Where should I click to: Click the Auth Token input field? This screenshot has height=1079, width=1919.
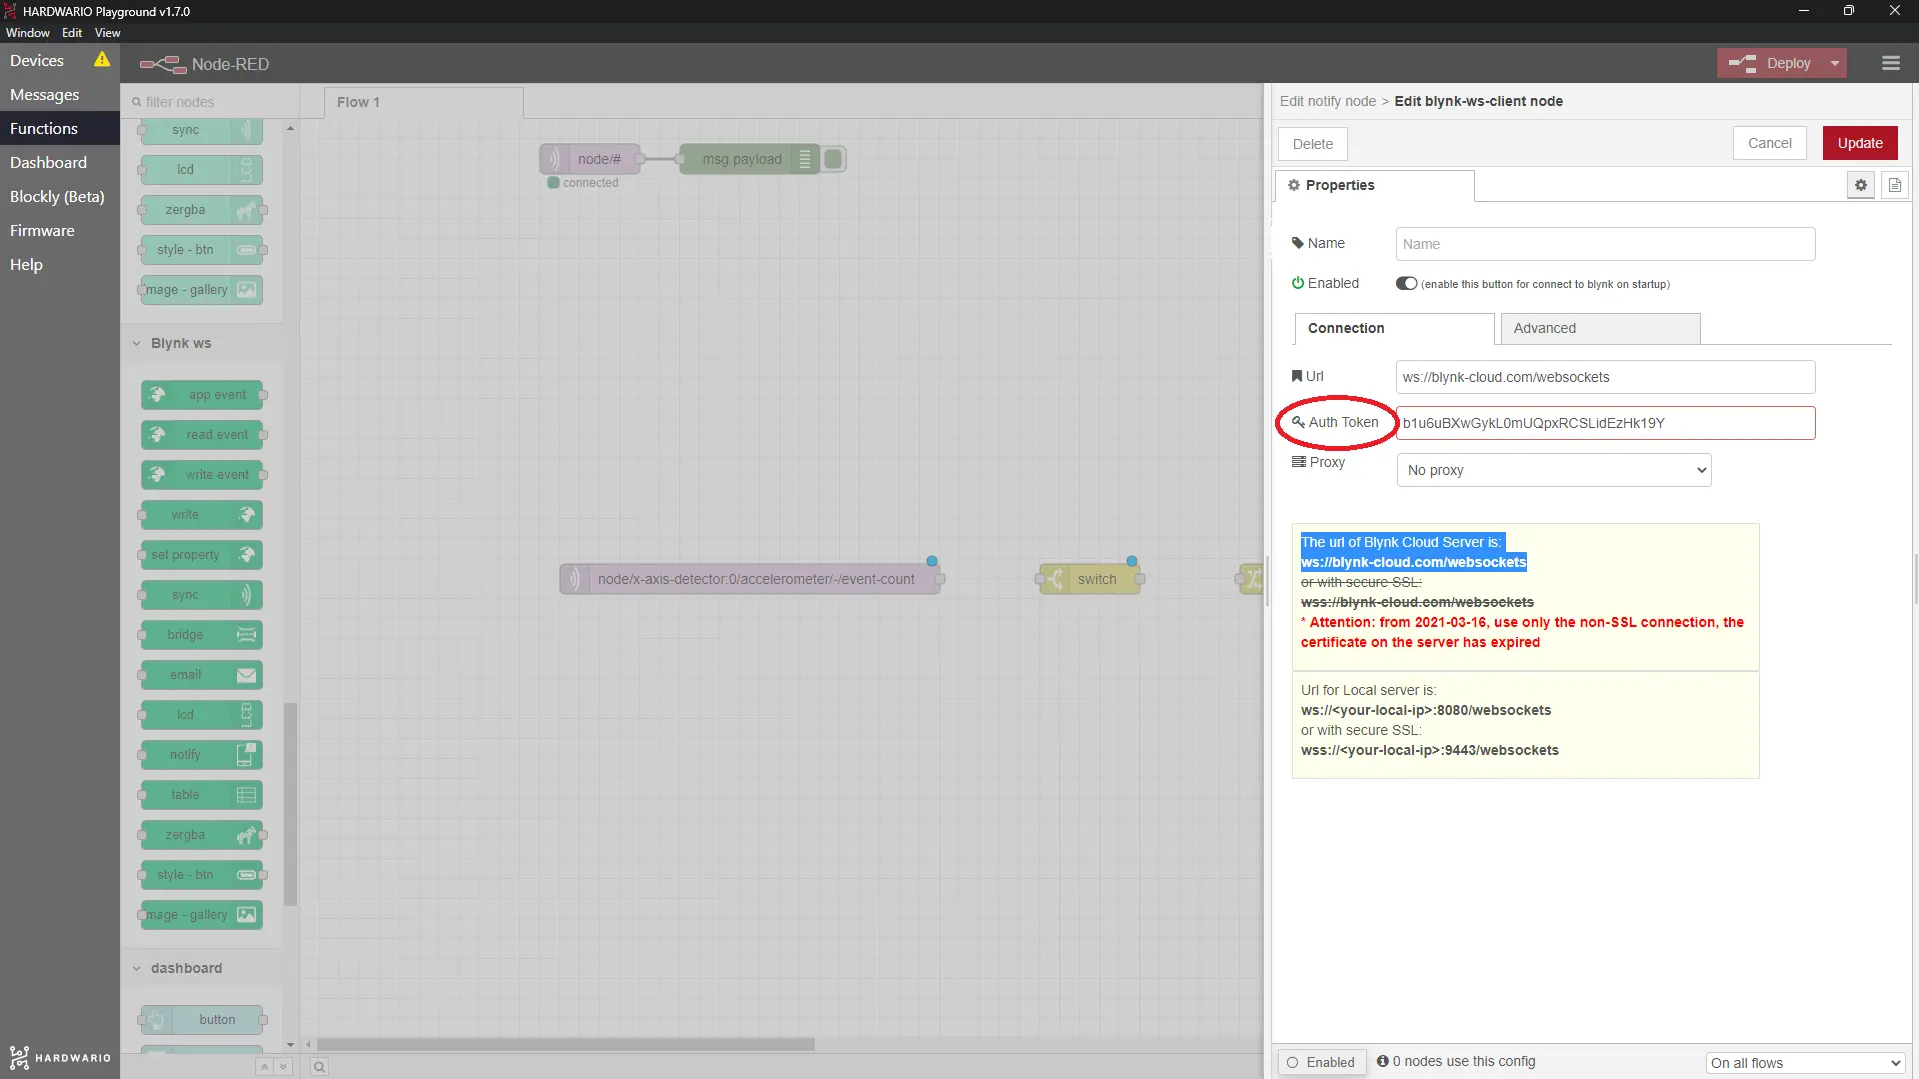pyautogui.click(x=1605, y=423)
